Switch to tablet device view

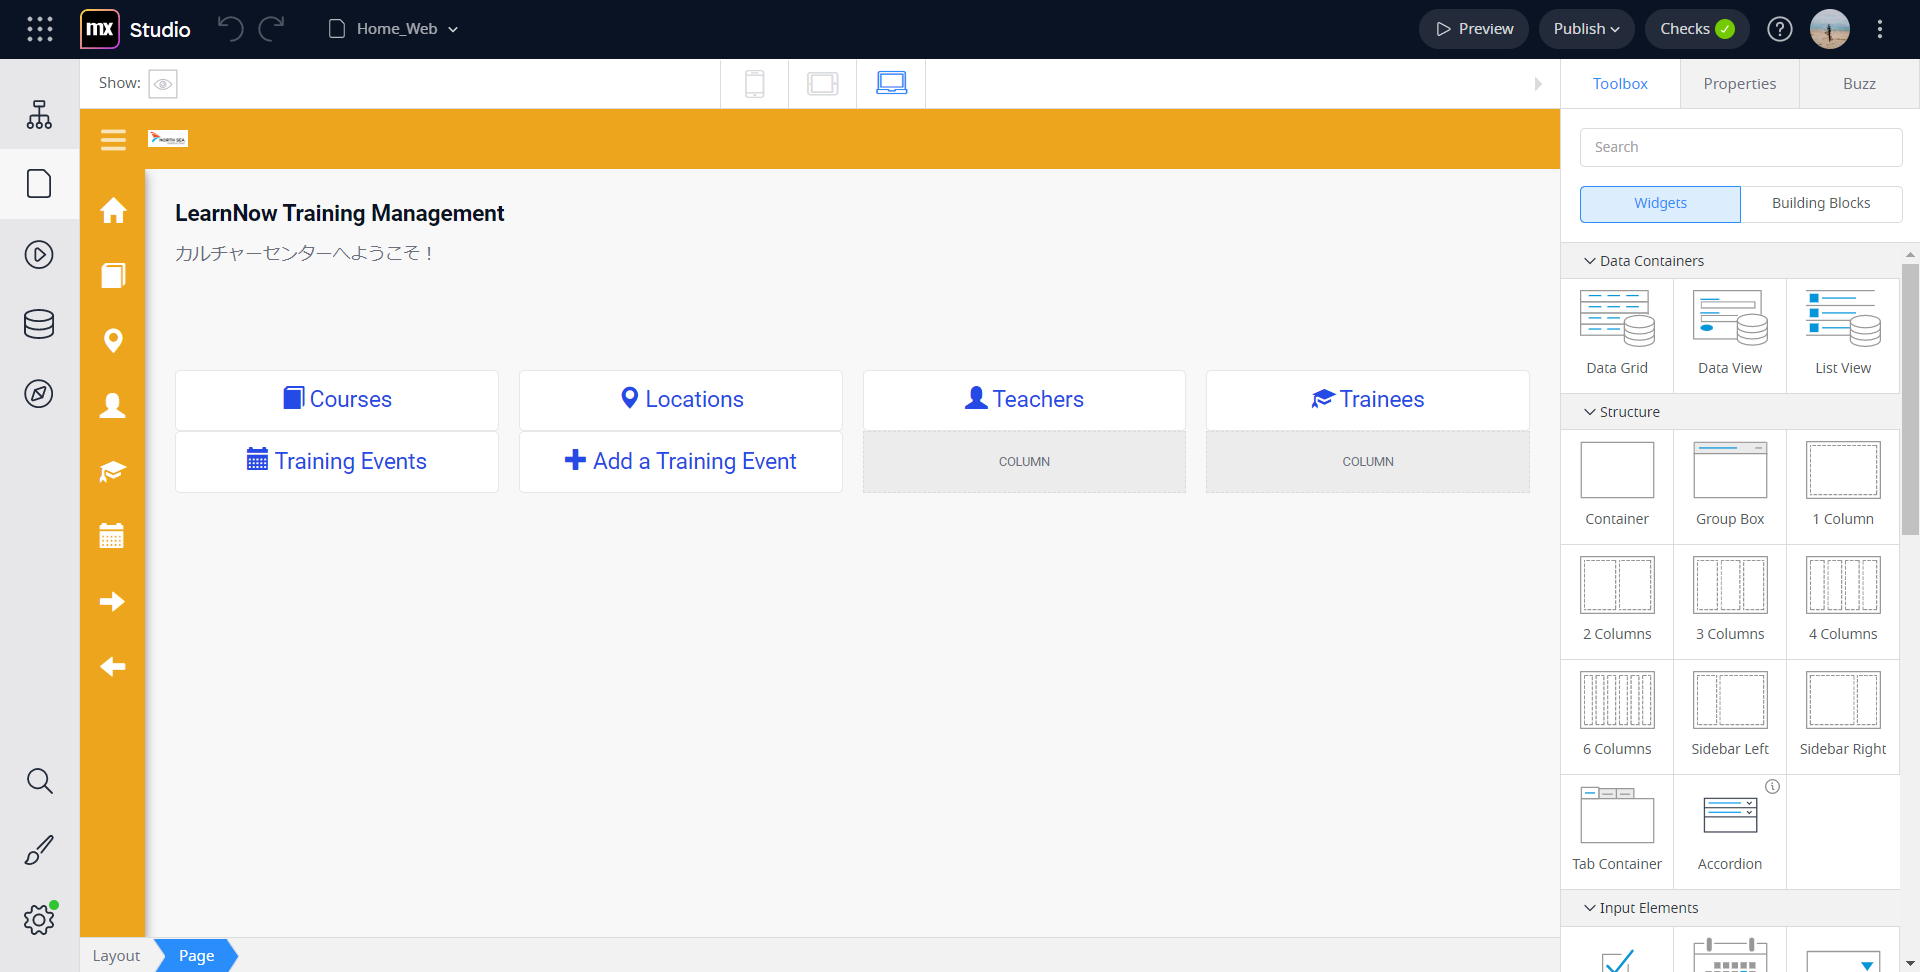(822, 84)
